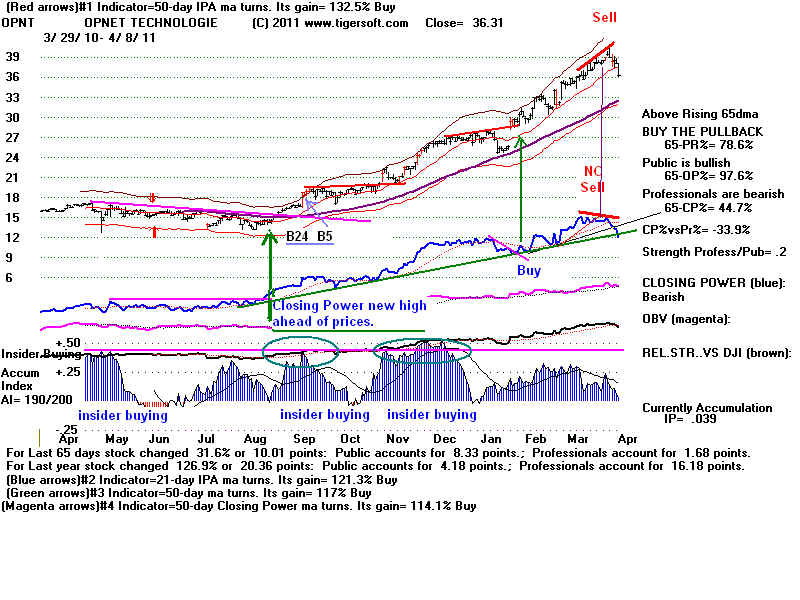Click the +.25 accumulation scale label
The height and width of the screenshot is (600, 800).
tap(68, 372)
